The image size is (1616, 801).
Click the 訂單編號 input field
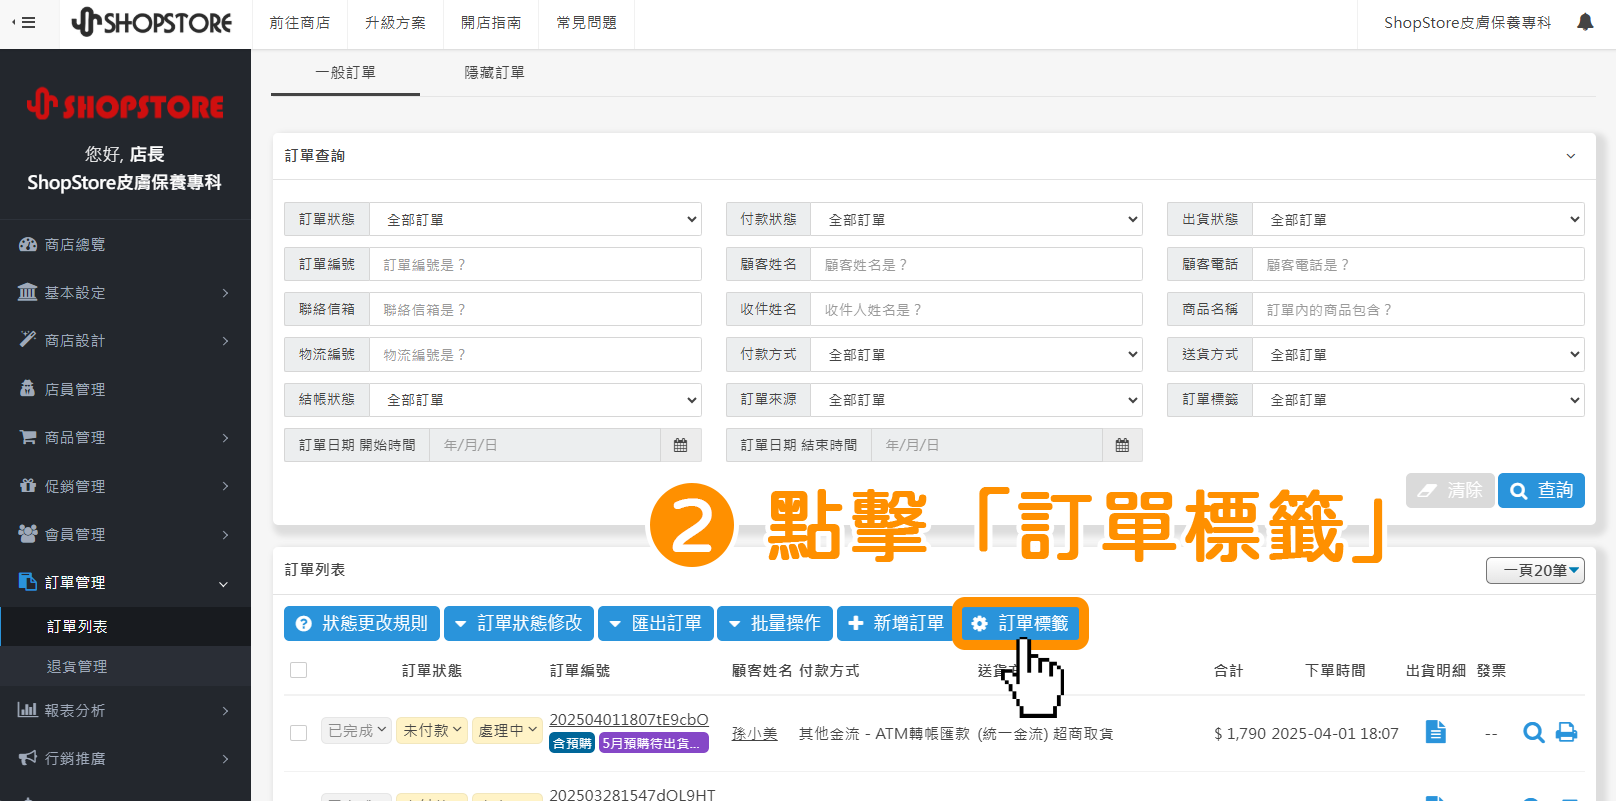pyautogui.click(x=535, y=264)
